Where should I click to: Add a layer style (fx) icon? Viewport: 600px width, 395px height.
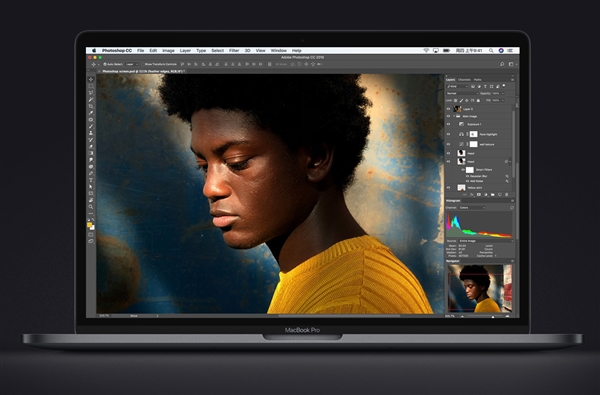(x=471, y=194)
